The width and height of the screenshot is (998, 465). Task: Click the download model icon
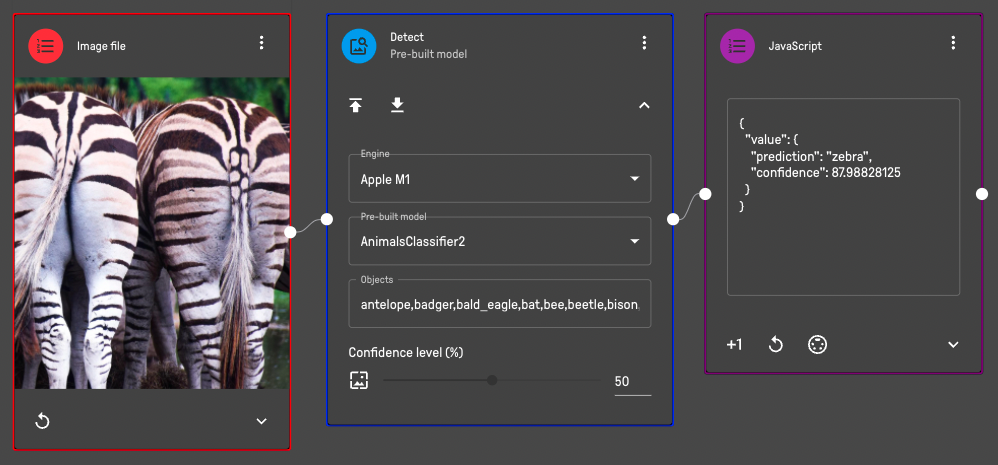(397, 105)
